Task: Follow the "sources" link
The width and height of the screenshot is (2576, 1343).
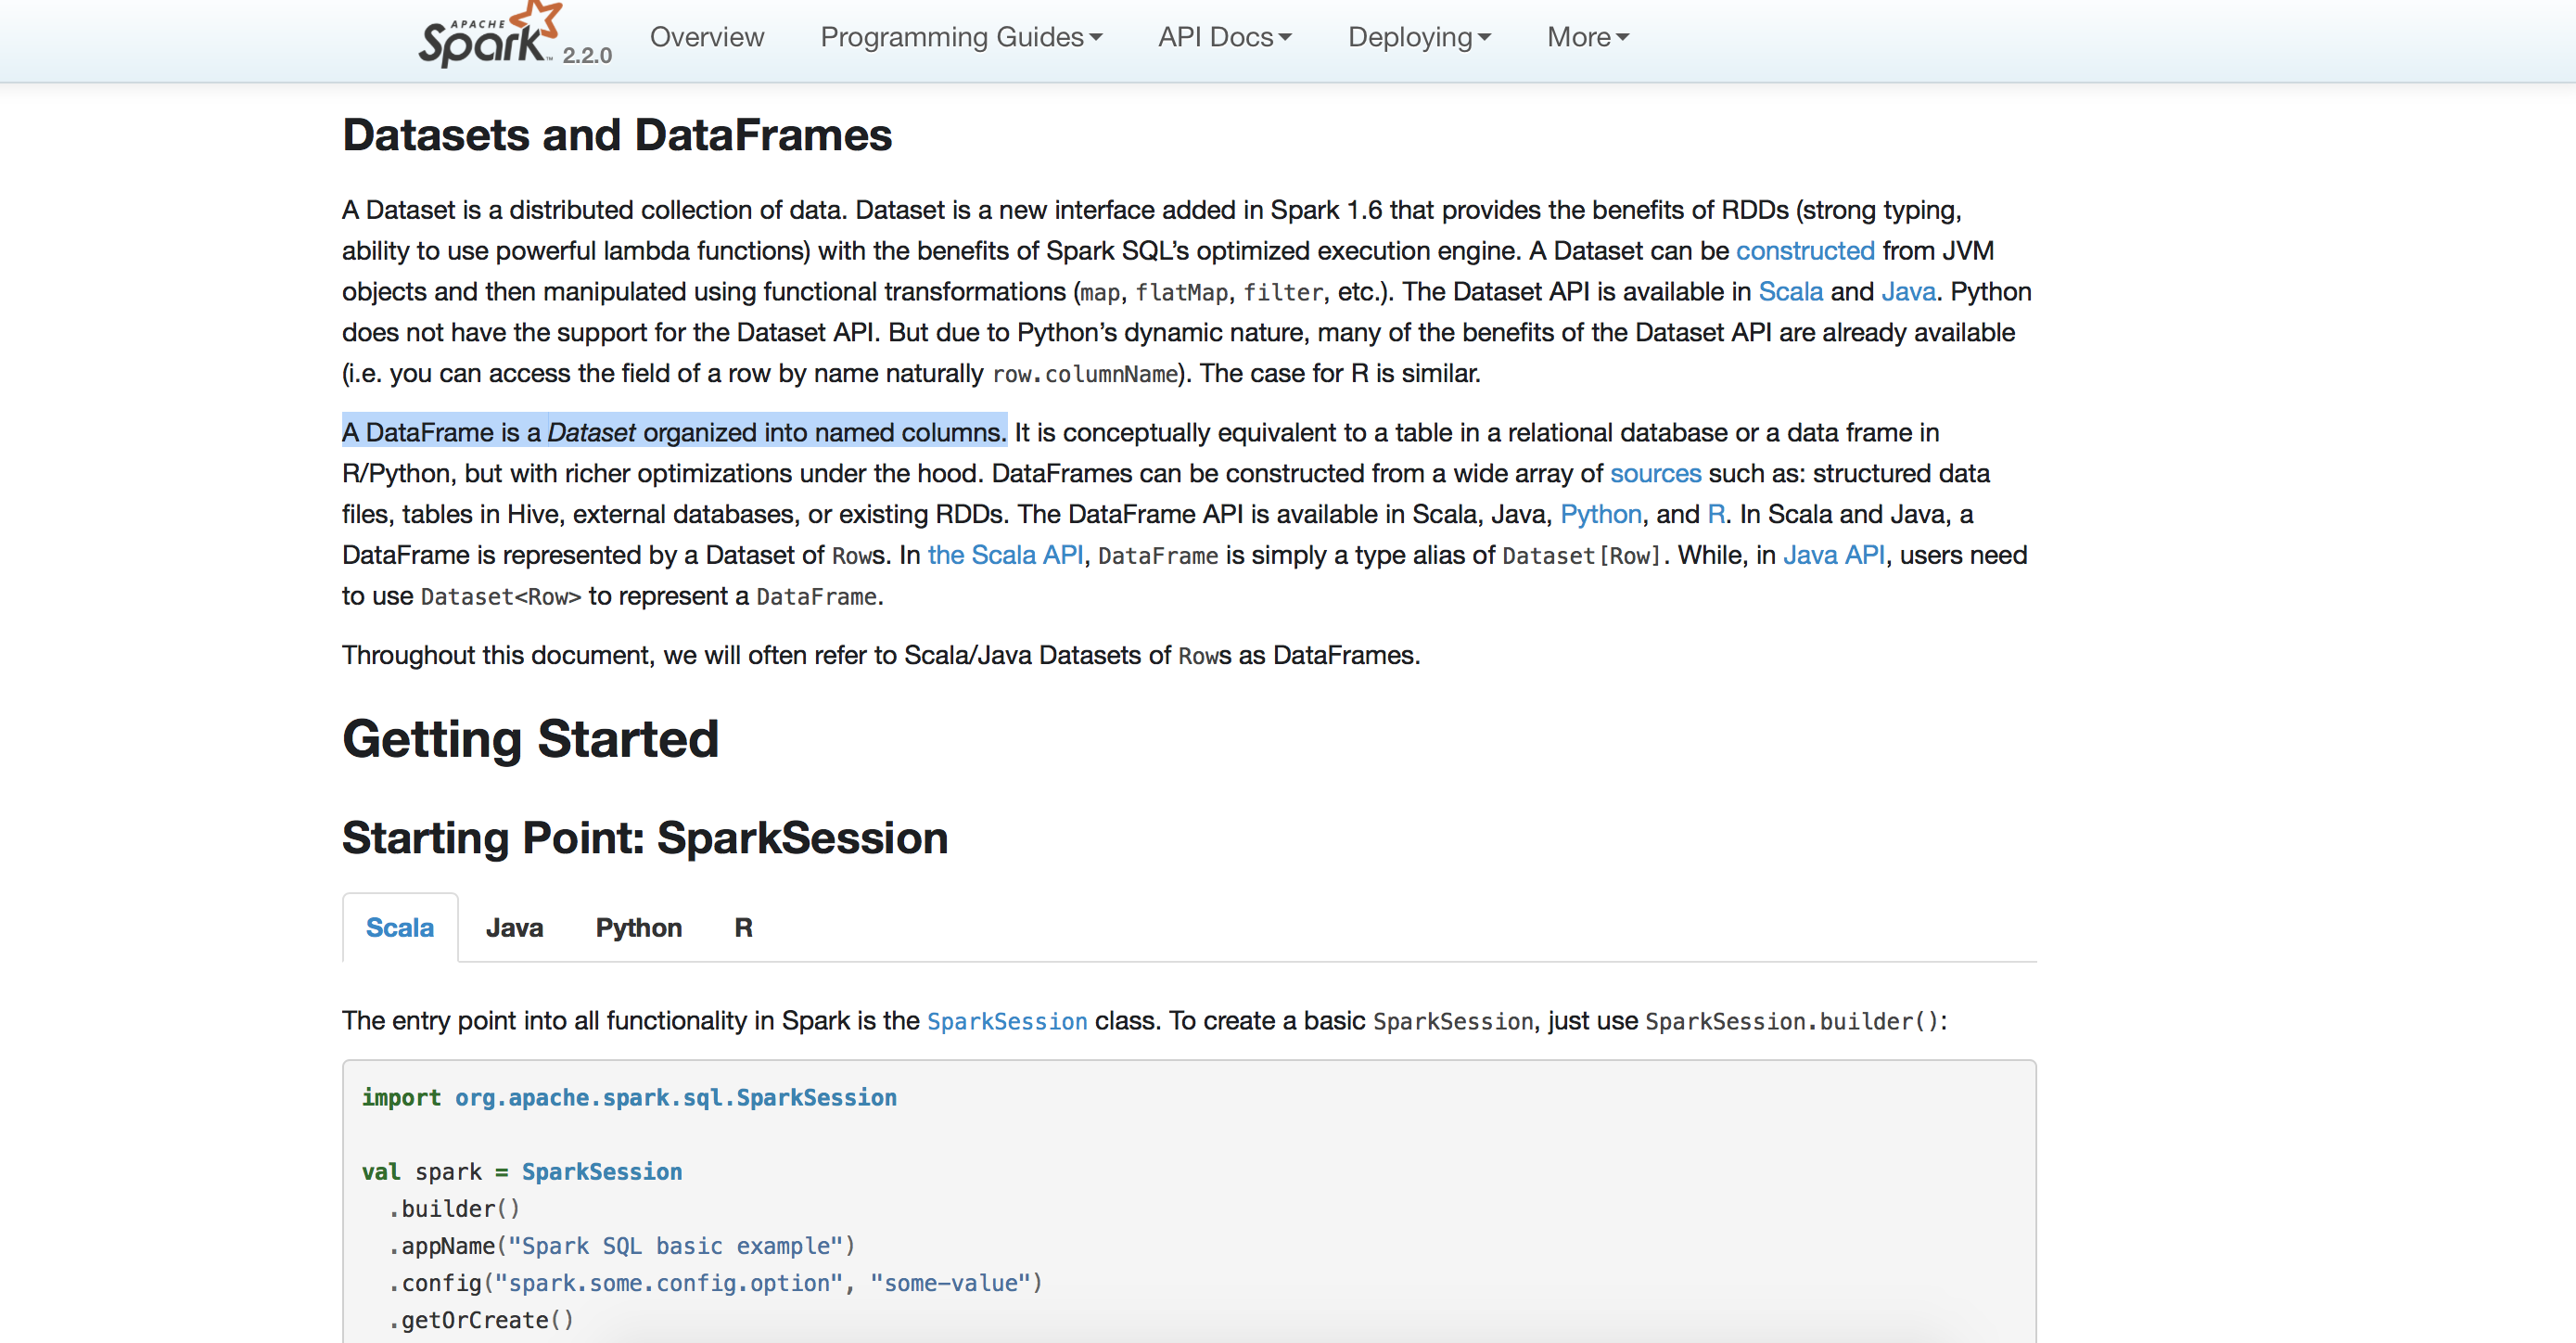Action: (x=1655, y=474)
